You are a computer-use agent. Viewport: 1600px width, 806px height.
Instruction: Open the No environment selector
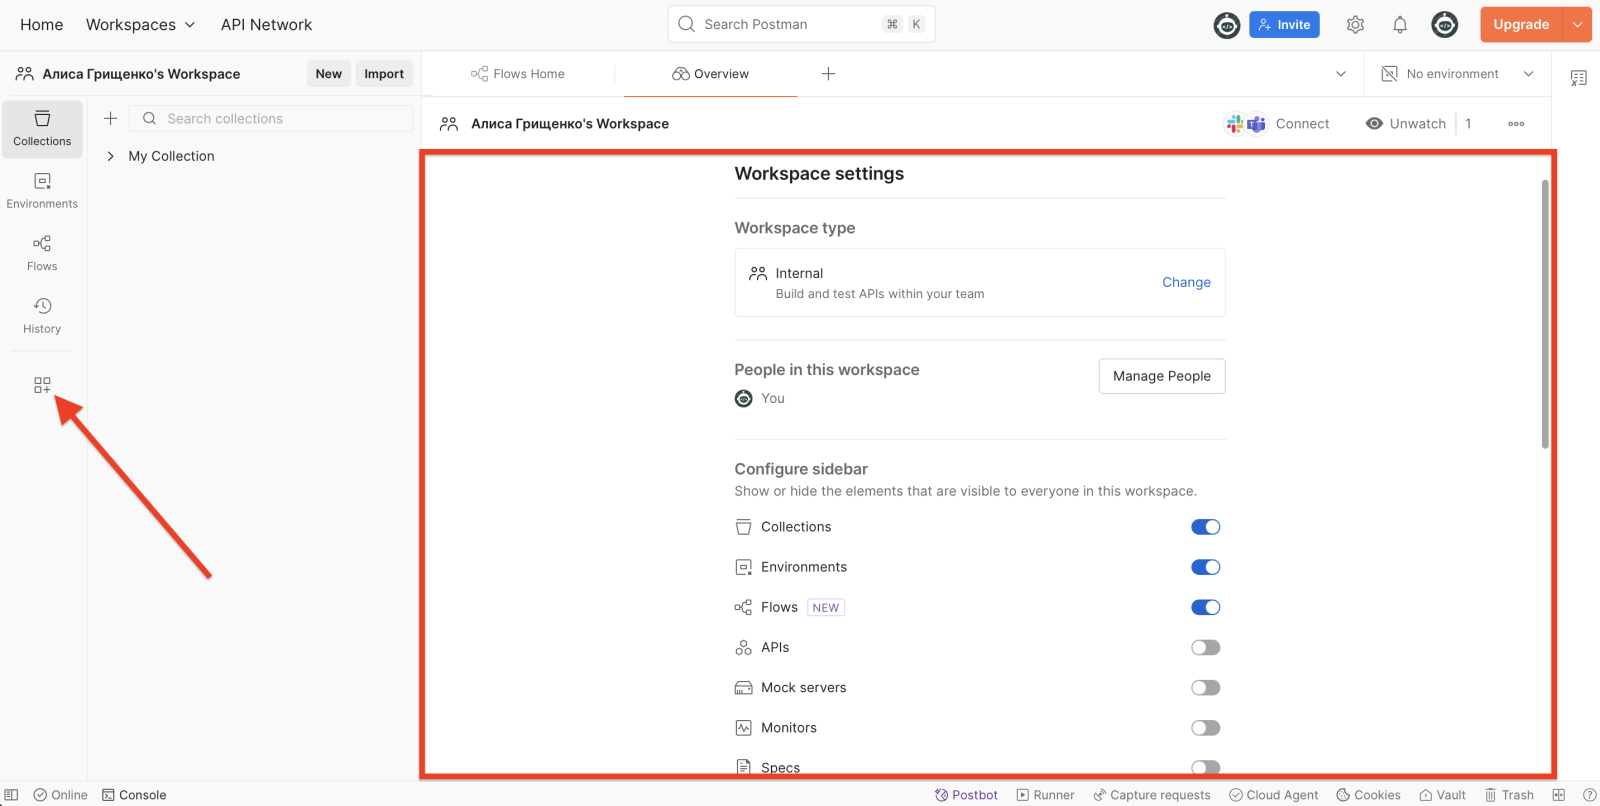click(x=1457, y=74)
